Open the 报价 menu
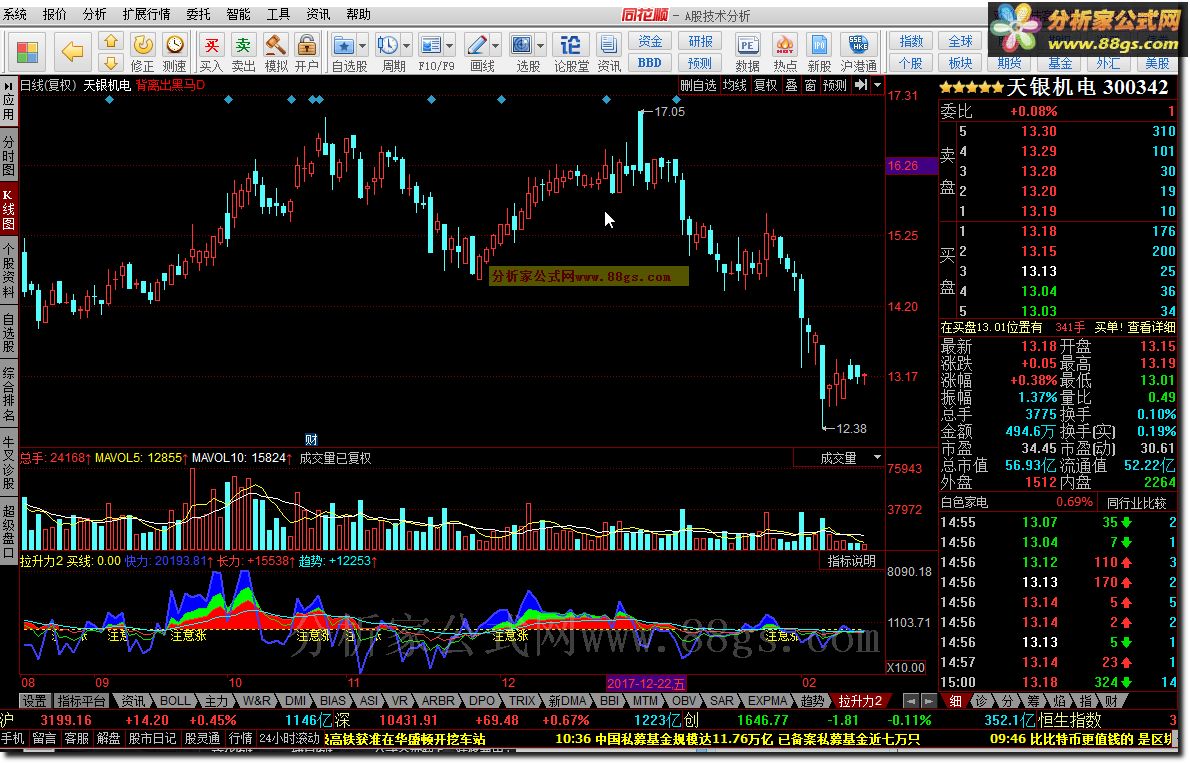1190x763 pixels. point(55,14)
